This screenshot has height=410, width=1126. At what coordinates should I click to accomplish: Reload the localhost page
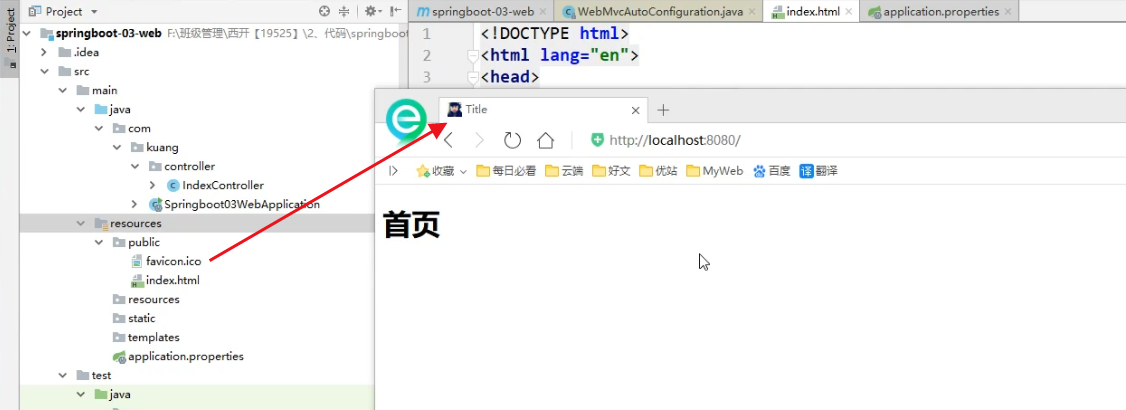512,140
